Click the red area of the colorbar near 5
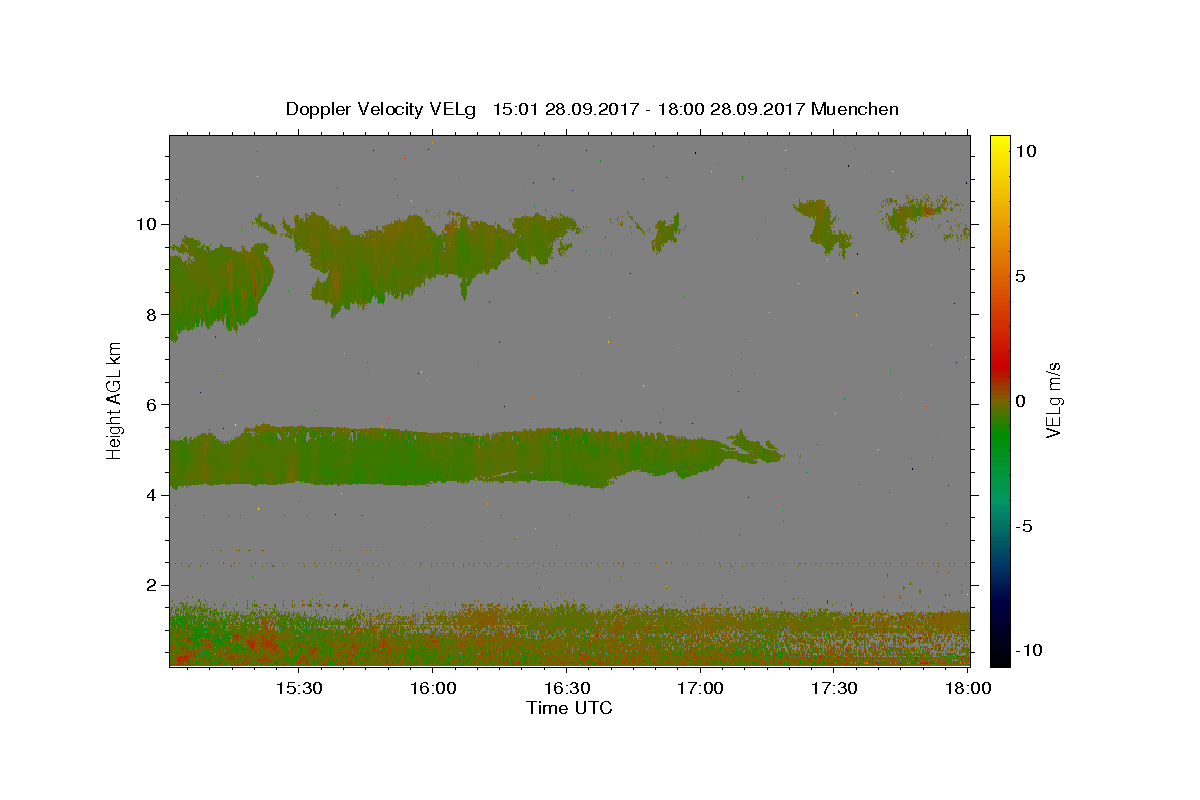 coord(1000,276)
